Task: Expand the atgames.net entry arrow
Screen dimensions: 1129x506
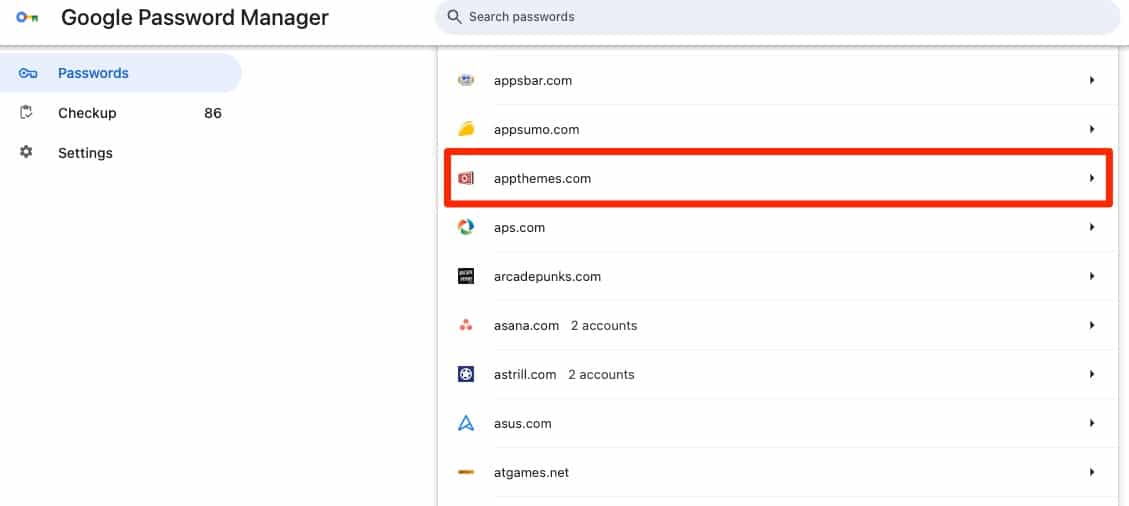Action: tap(1092, 472)
